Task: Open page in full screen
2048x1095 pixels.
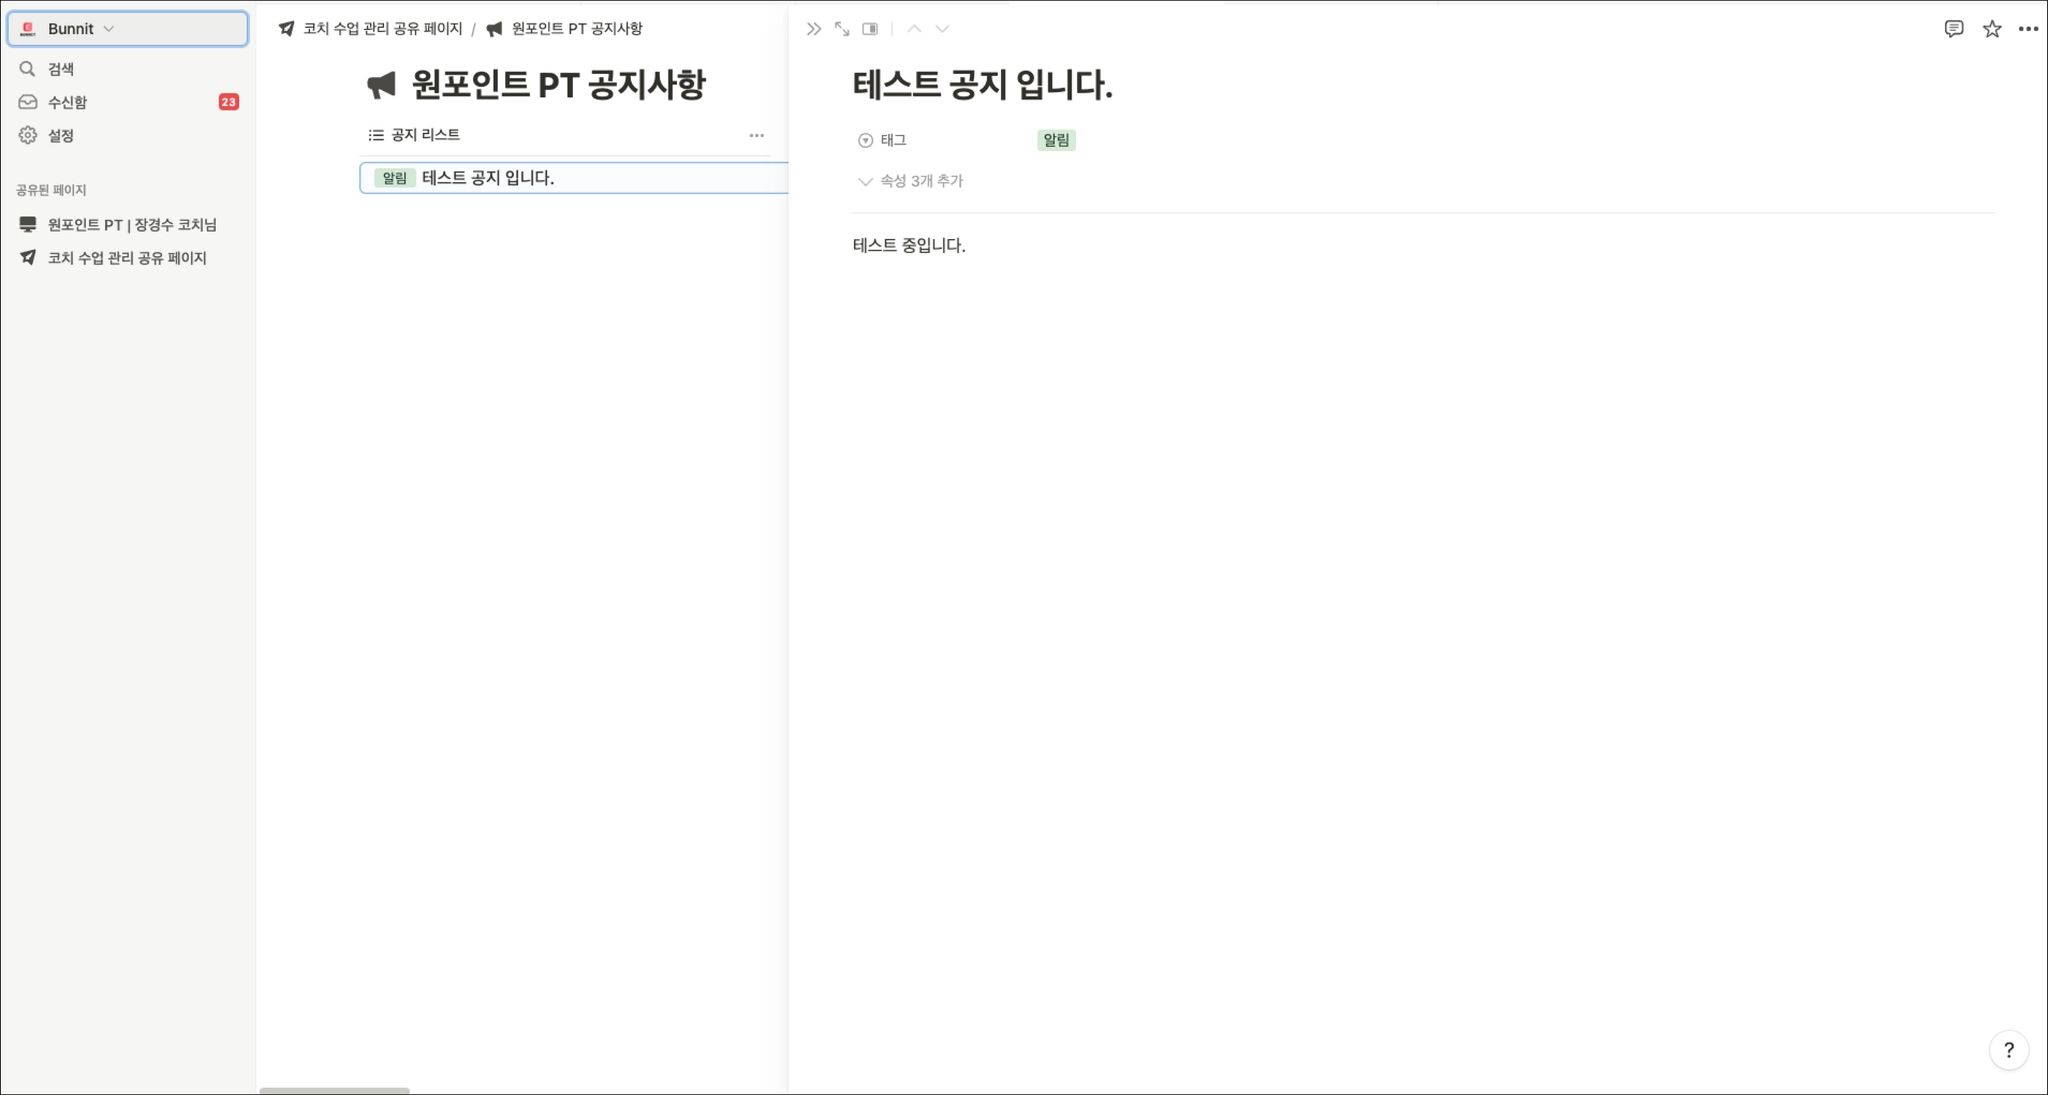Action: (842, 29)
